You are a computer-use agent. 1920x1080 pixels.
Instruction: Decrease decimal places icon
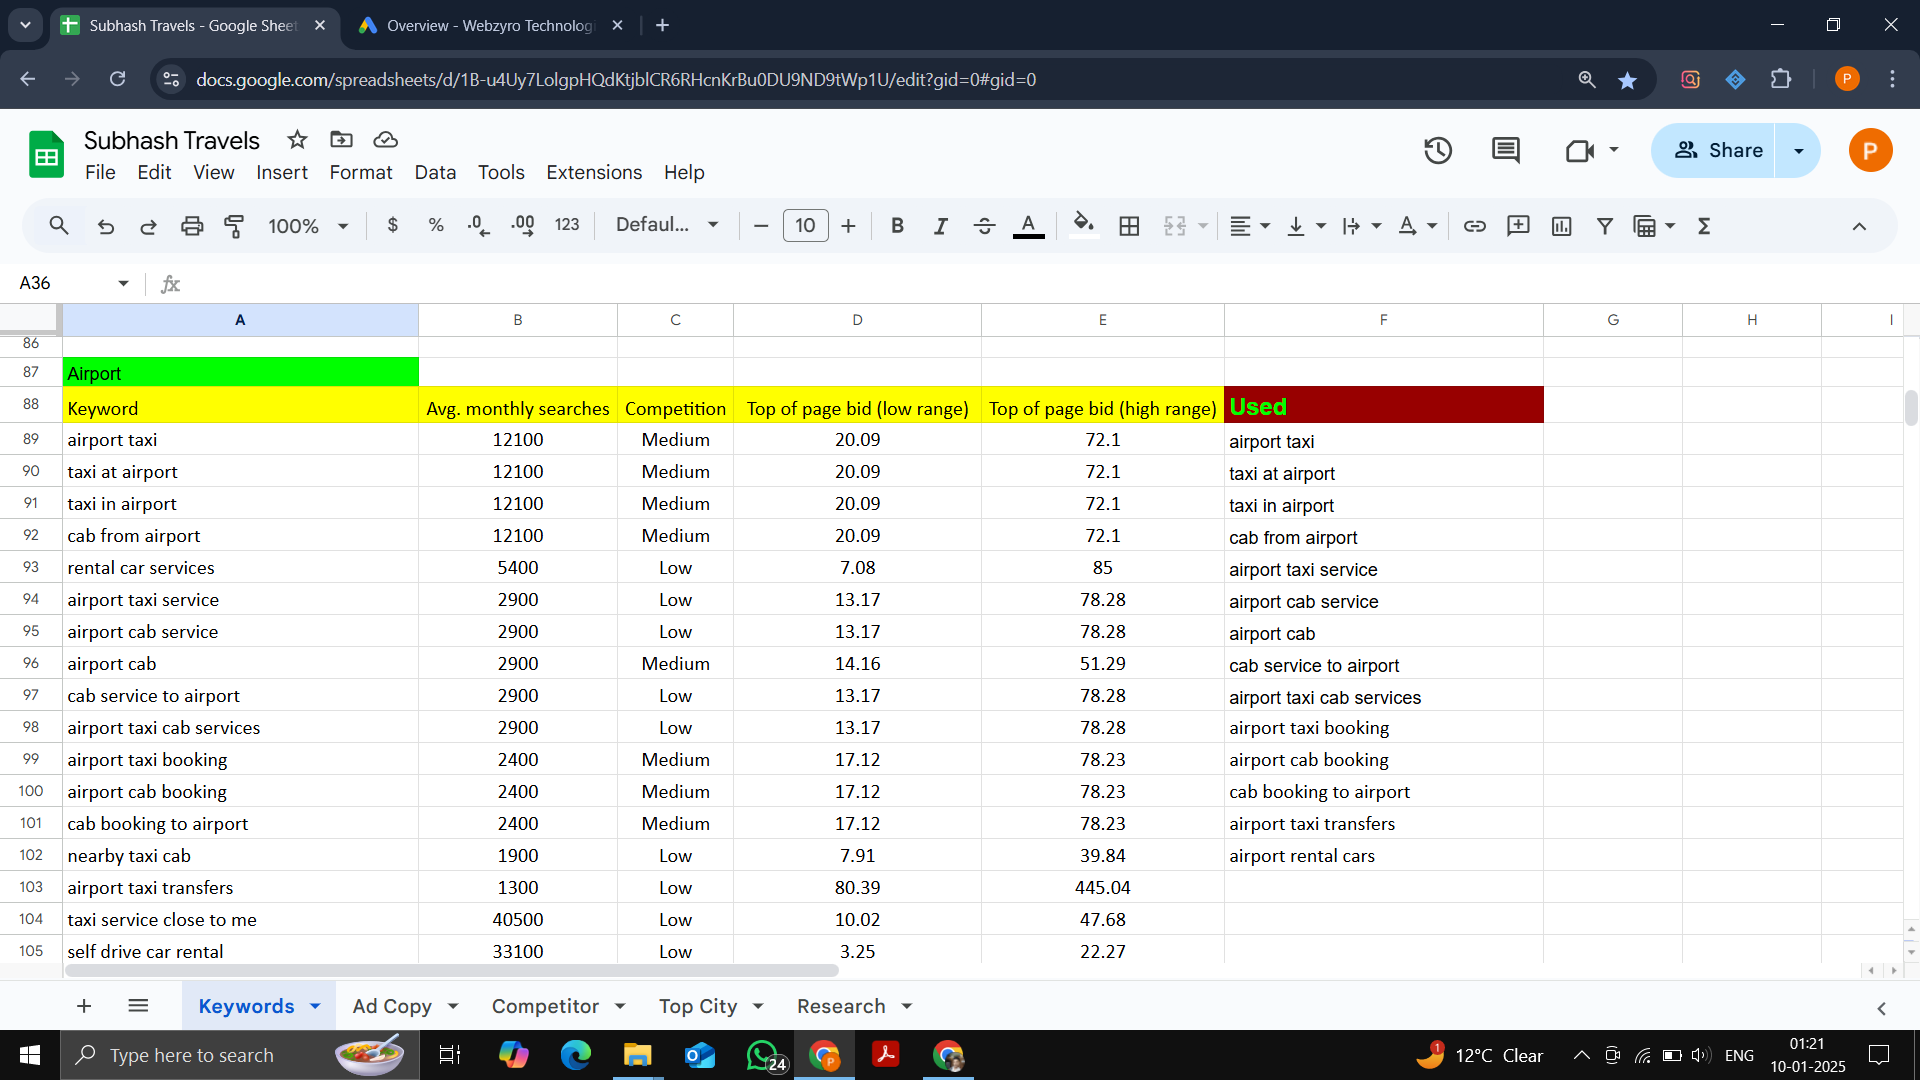pyautogui.click(x=479, y=226)
